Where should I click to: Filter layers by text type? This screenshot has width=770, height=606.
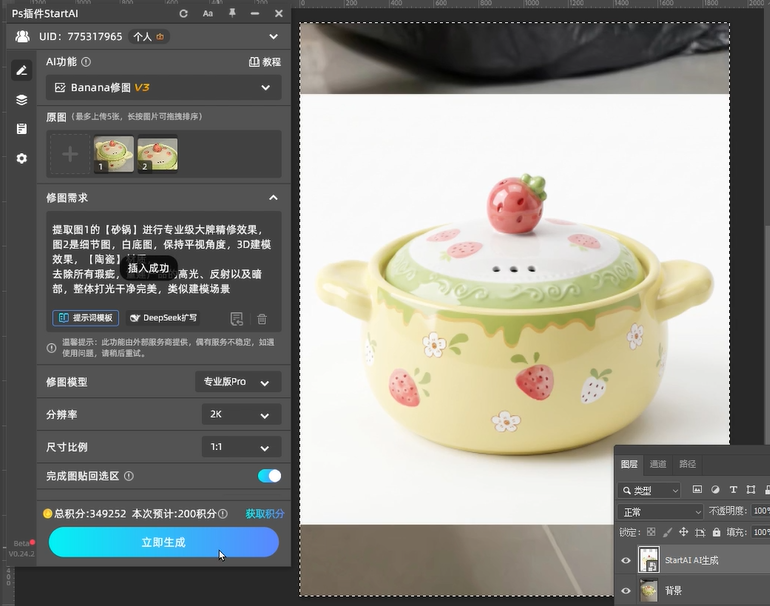click(733, 490)
